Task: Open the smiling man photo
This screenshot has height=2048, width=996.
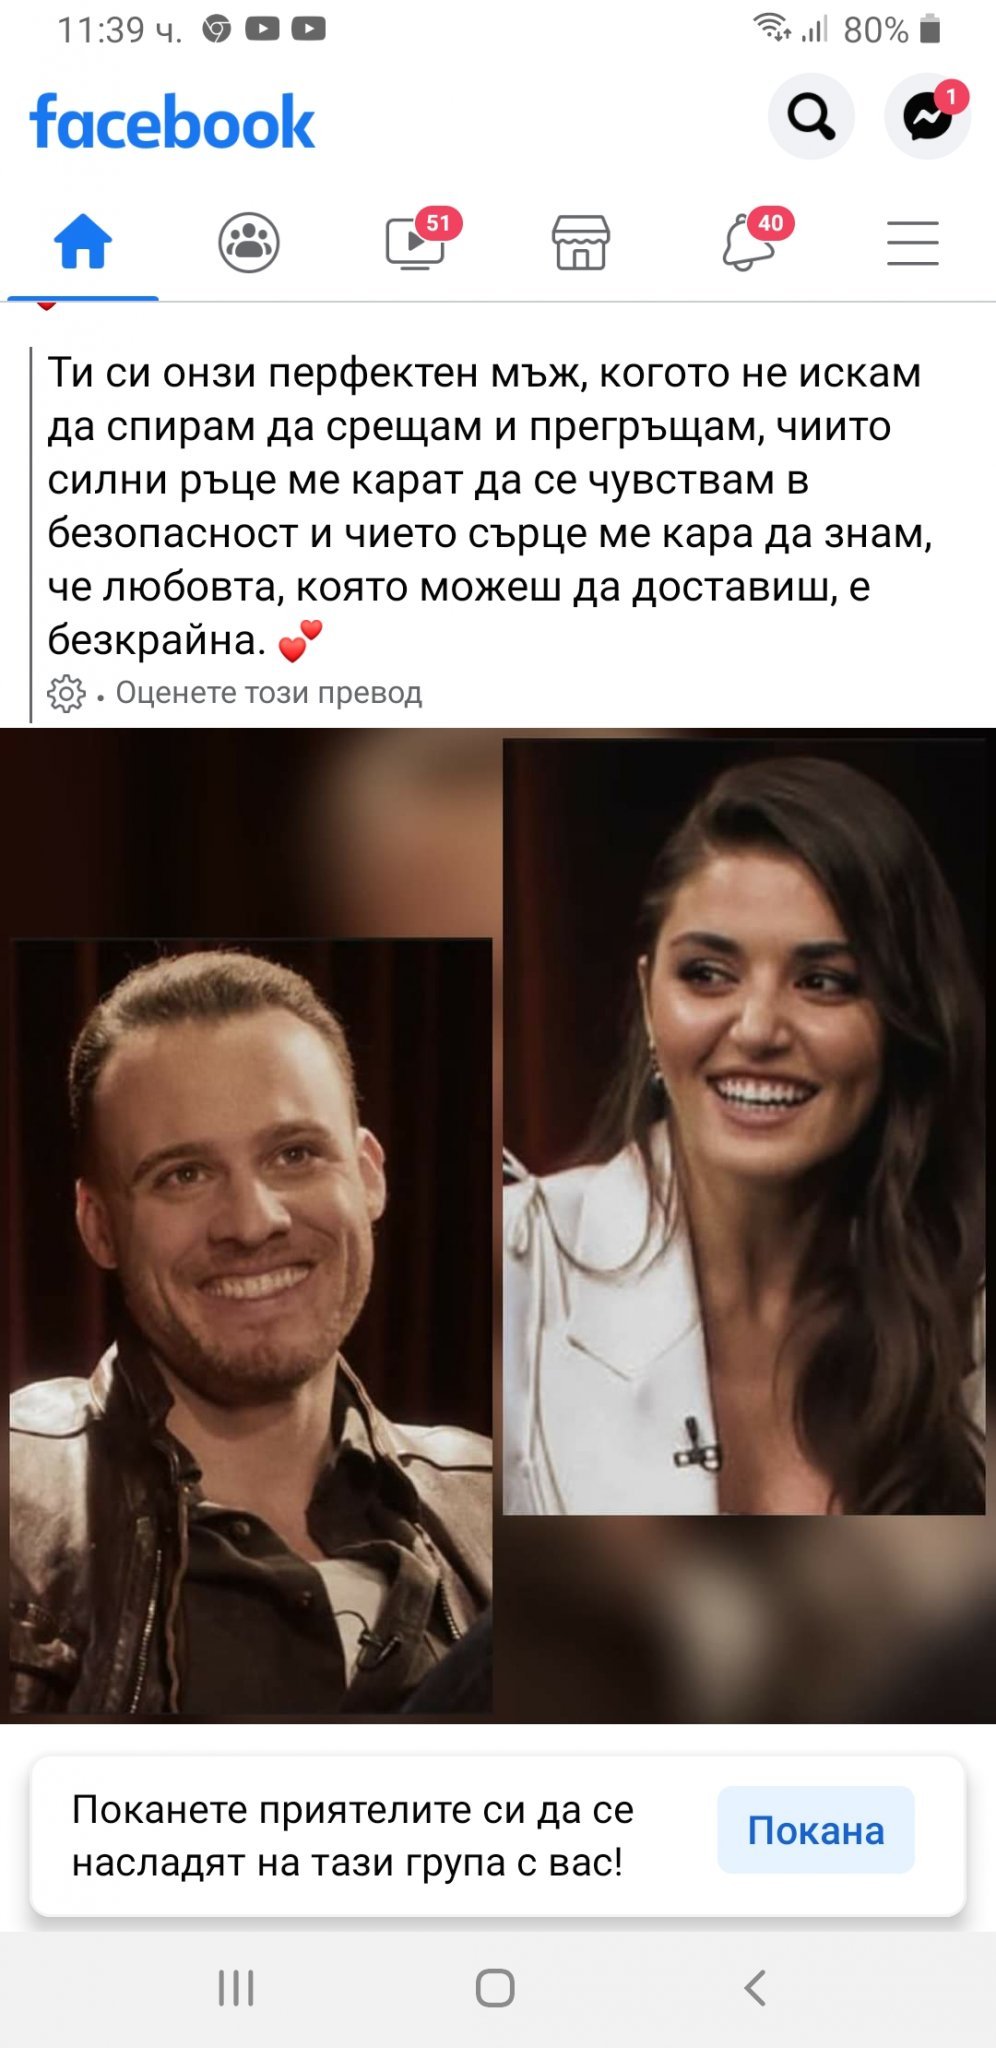Action: point(250,1325)
